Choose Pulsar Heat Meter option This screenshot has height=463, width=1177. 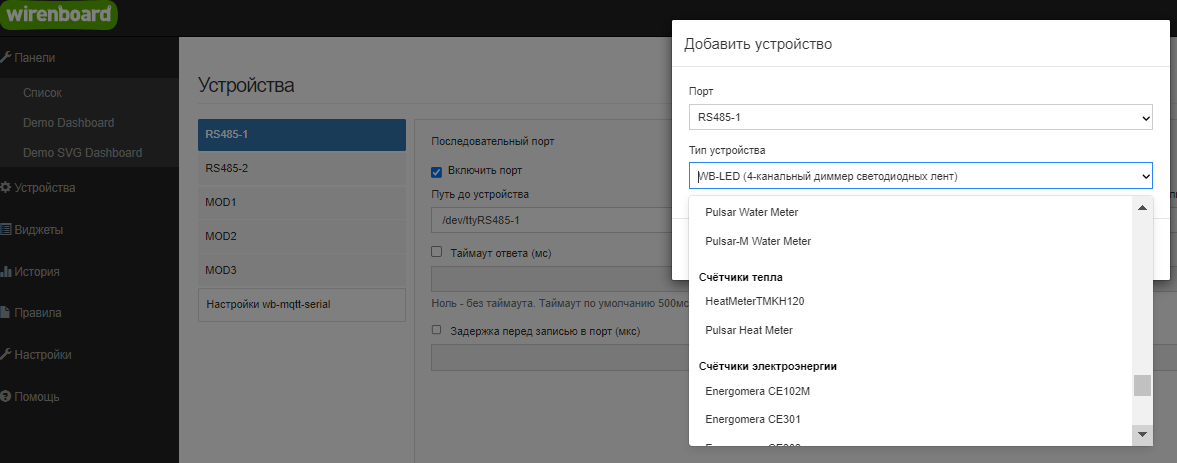click(x=749, y=330)
